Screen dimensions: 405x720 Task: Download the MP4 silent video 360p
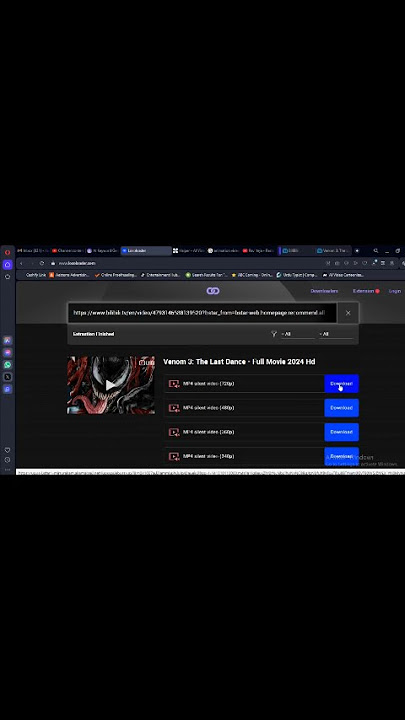341,432
